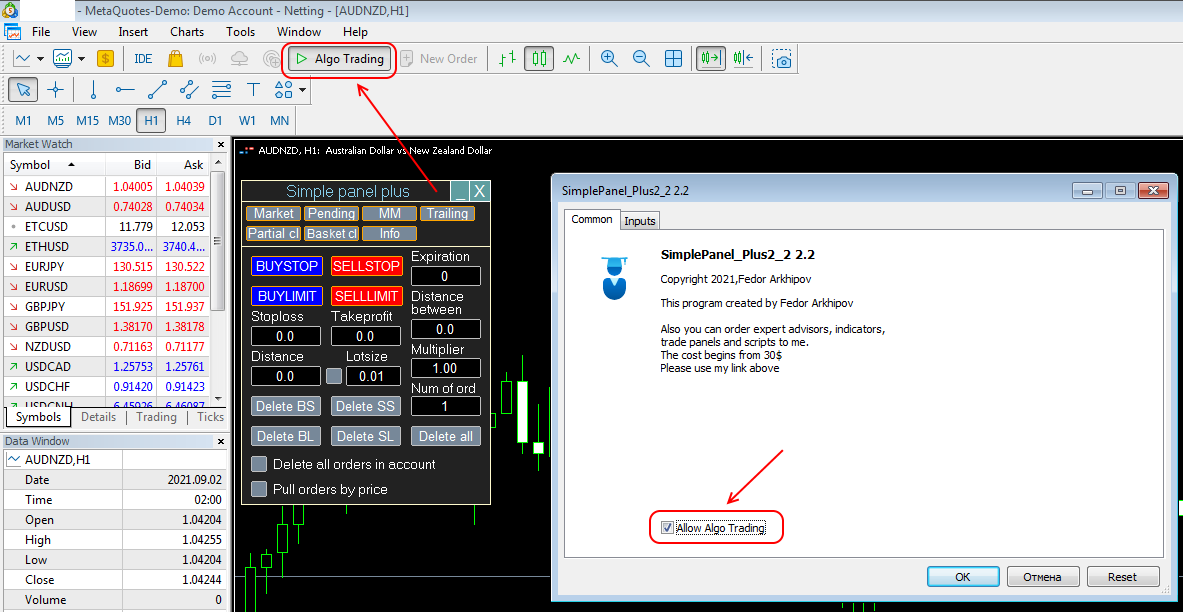This screenshot has height=612, width=1183.
Task: Open the new chart icon in toolbar
Action: click(23, 58)
